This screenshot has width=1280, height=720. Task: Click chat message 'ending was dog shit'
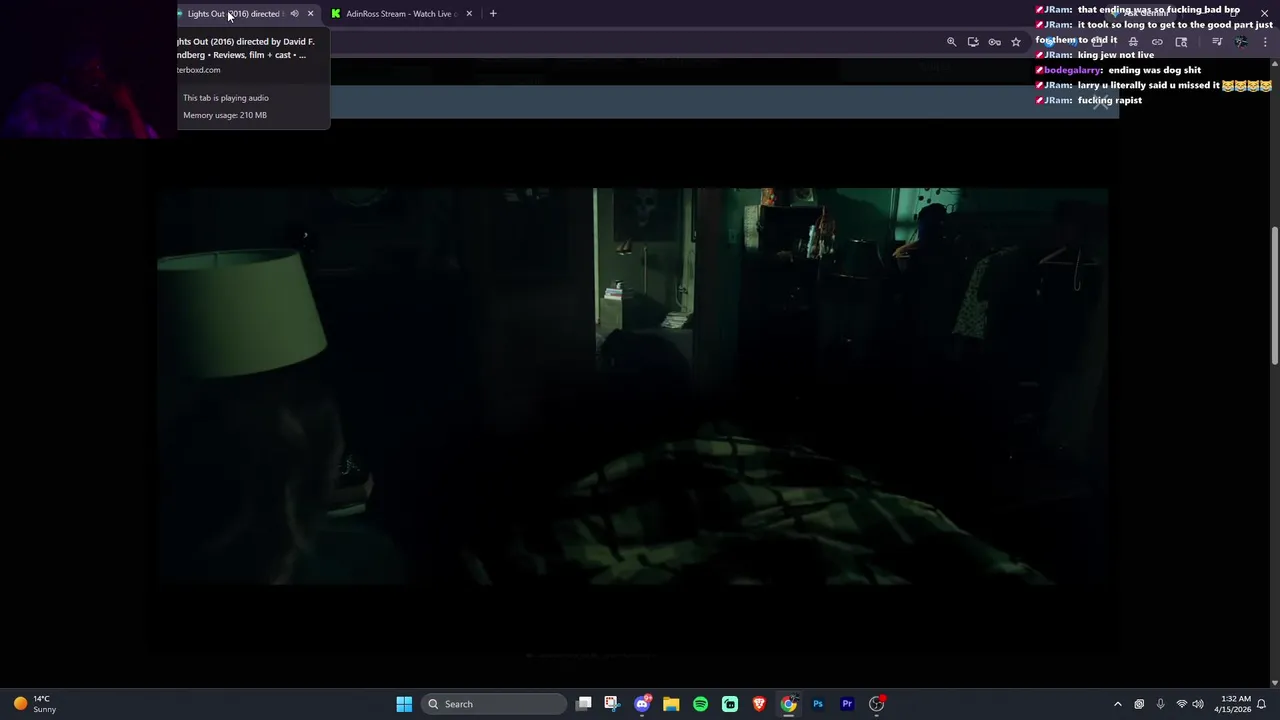pyautogui.click(x=1155, y=70)
